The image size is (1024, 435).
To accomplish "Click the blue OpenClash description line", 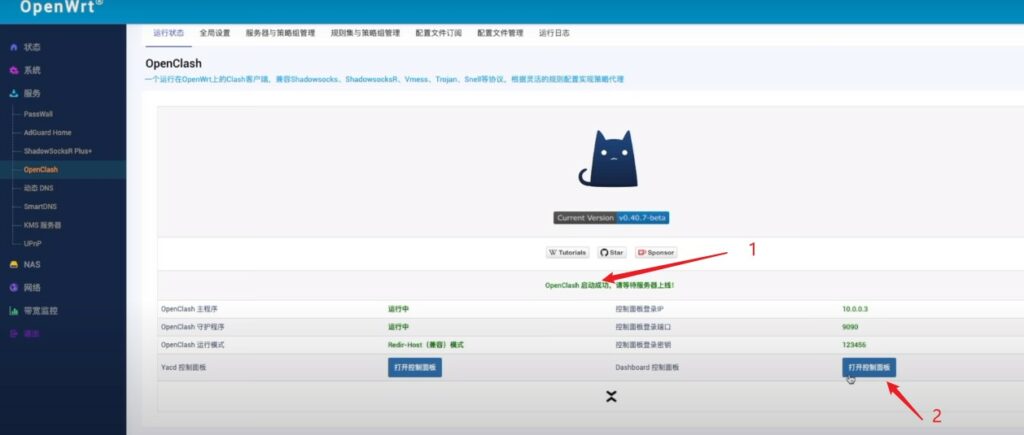I will (384, 79).
